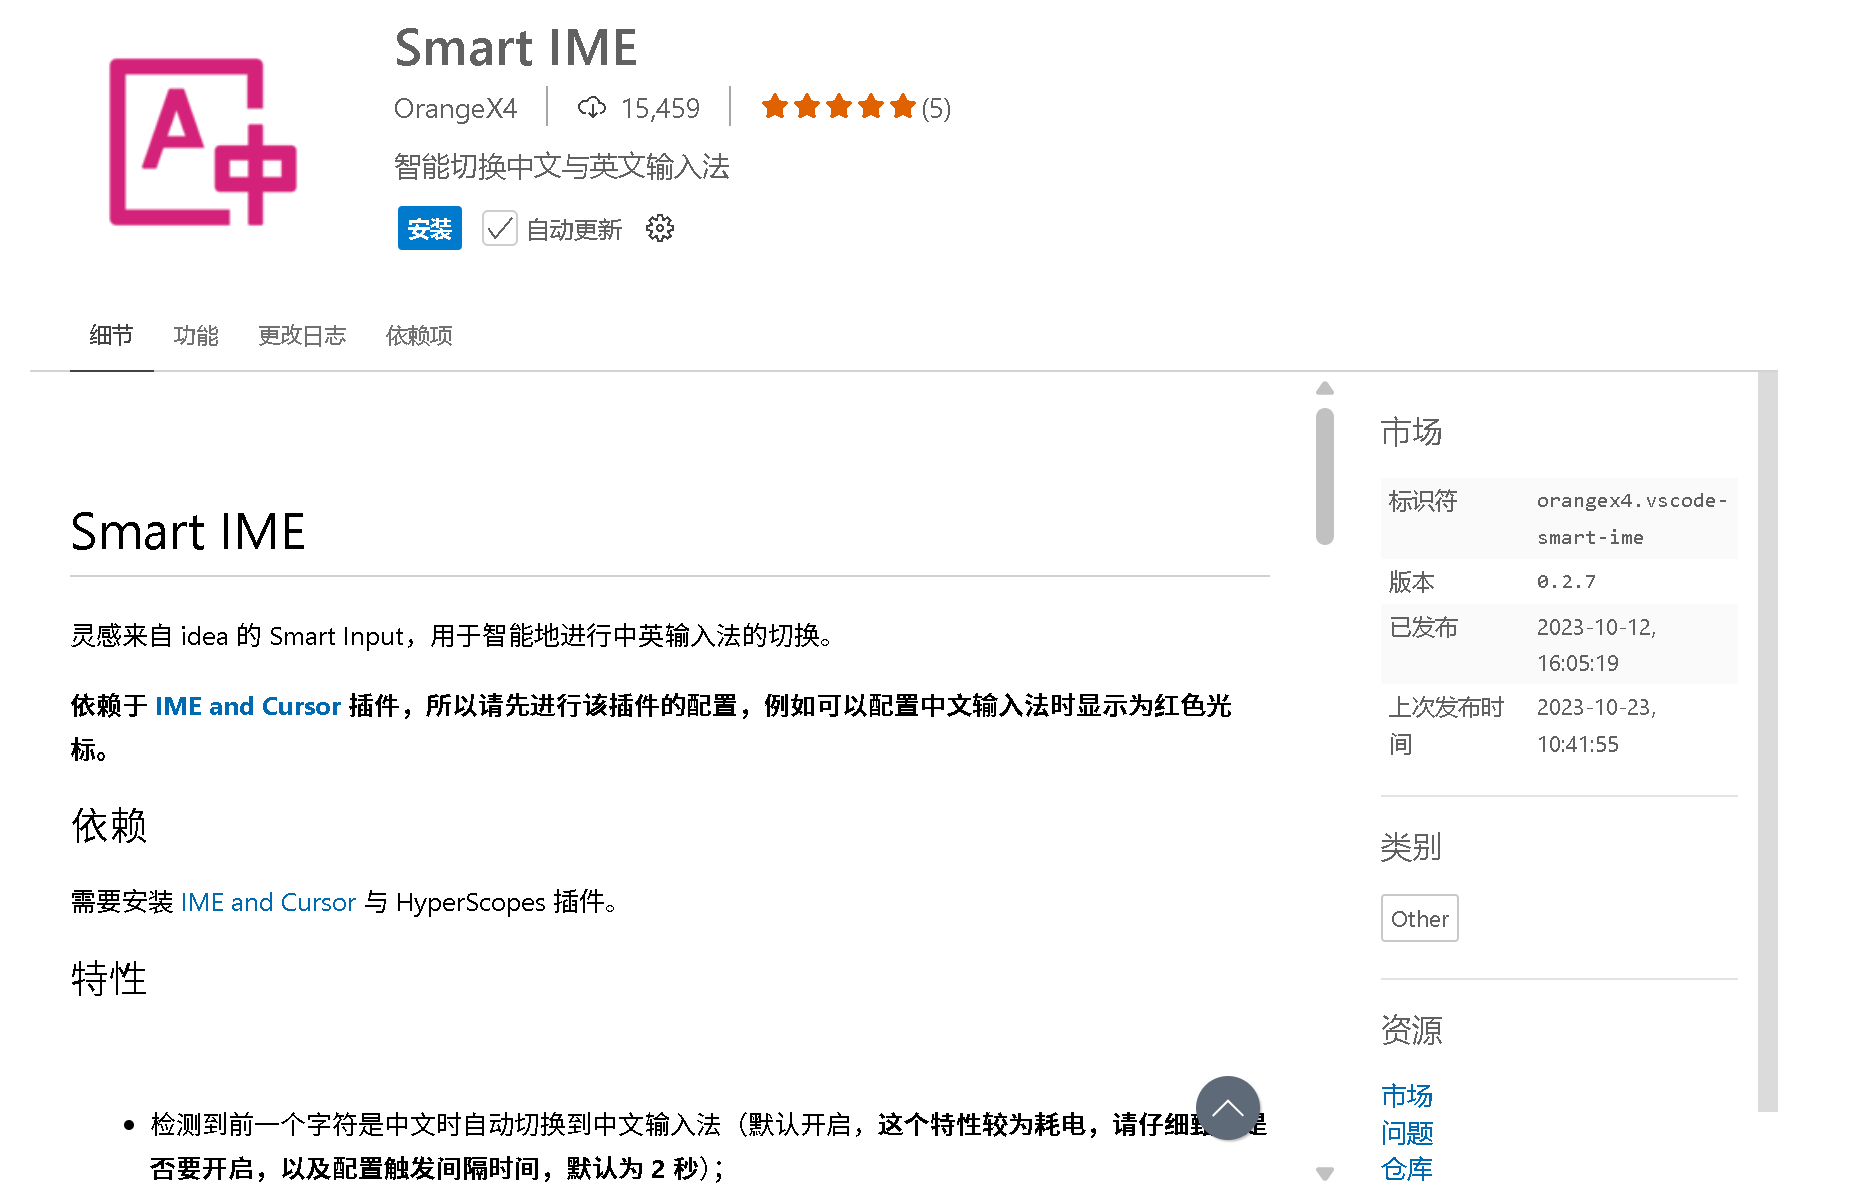The height and width of the screenshot is (1188, 1858).
Task: Open the extension manage gear icon
Action: point(660,229)
